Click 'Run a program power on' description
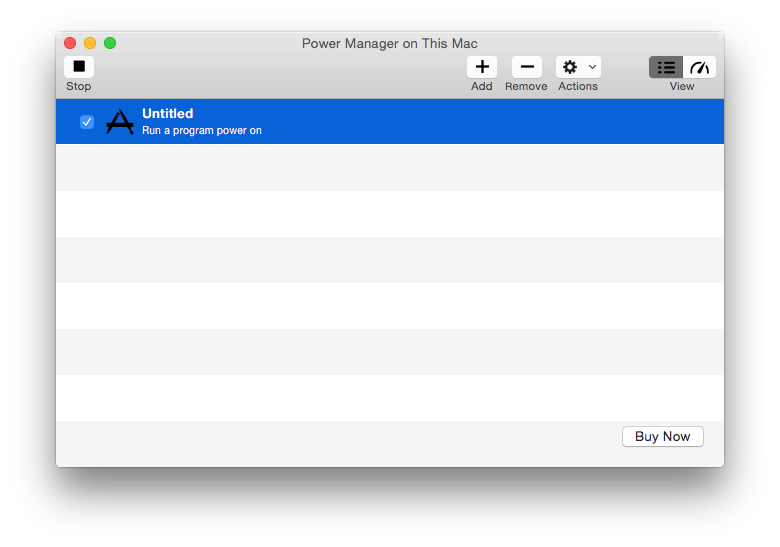Viewport: 780px width, 547px height. point(201,130)
